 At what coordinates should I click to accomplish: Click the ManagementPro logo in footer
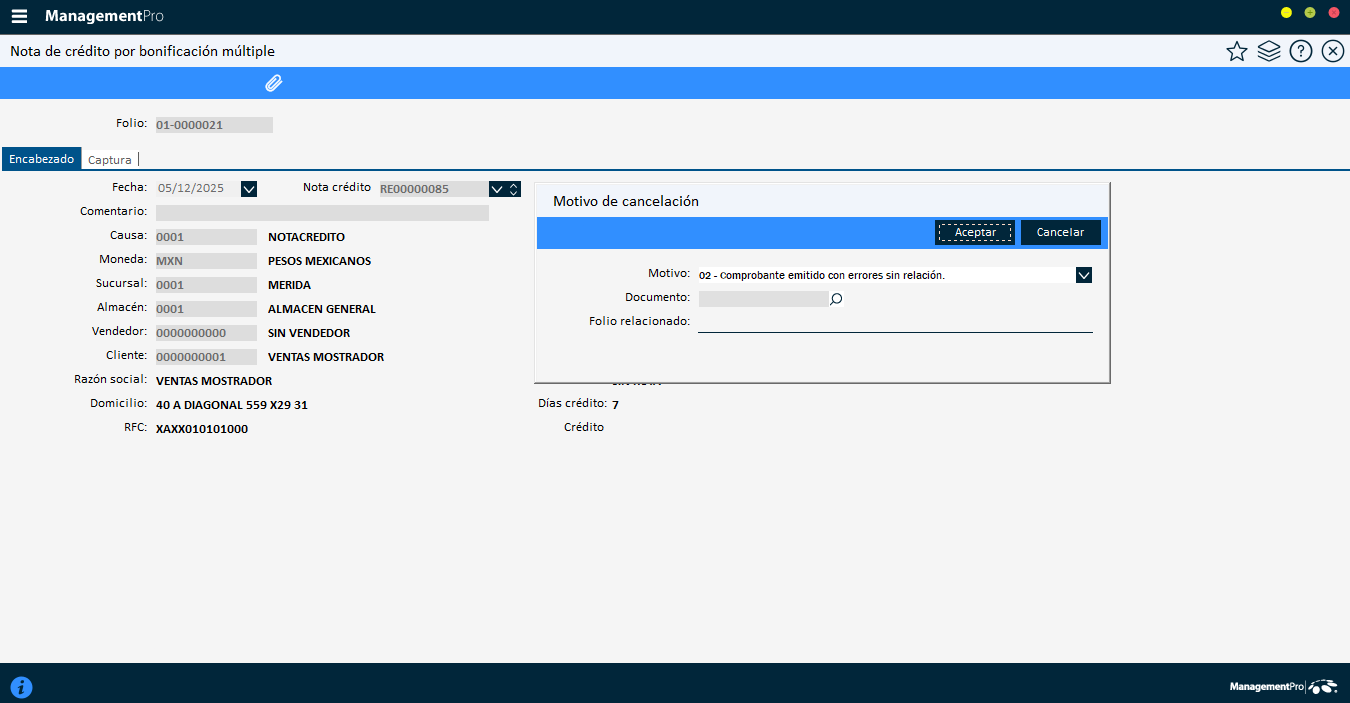point(1283,687)
